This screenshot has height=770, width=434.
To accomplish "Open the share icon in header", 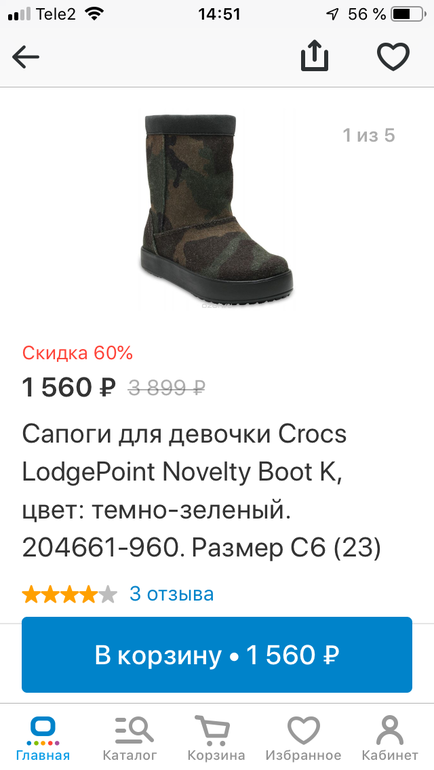I will coord(314,55).
